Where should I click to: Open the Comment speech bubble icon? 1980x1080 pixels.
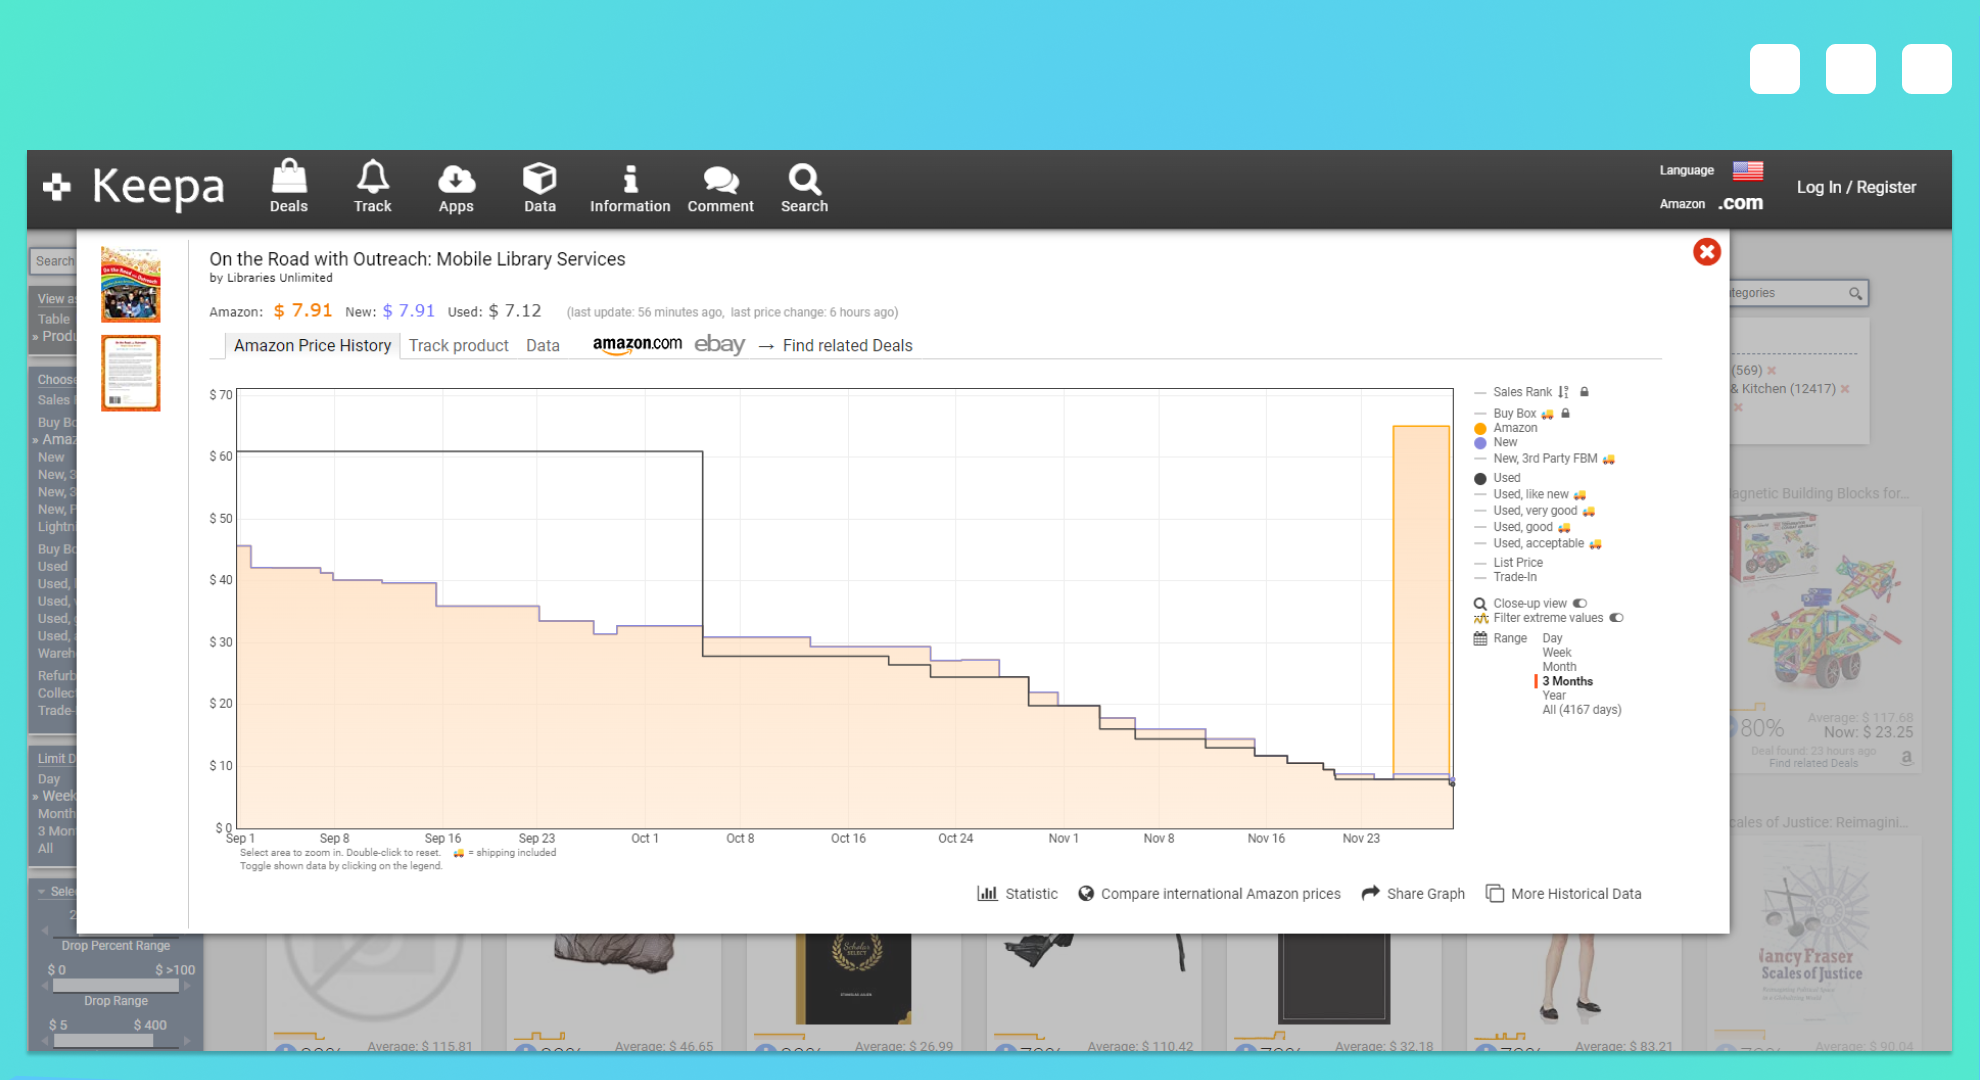pos(720,180)
